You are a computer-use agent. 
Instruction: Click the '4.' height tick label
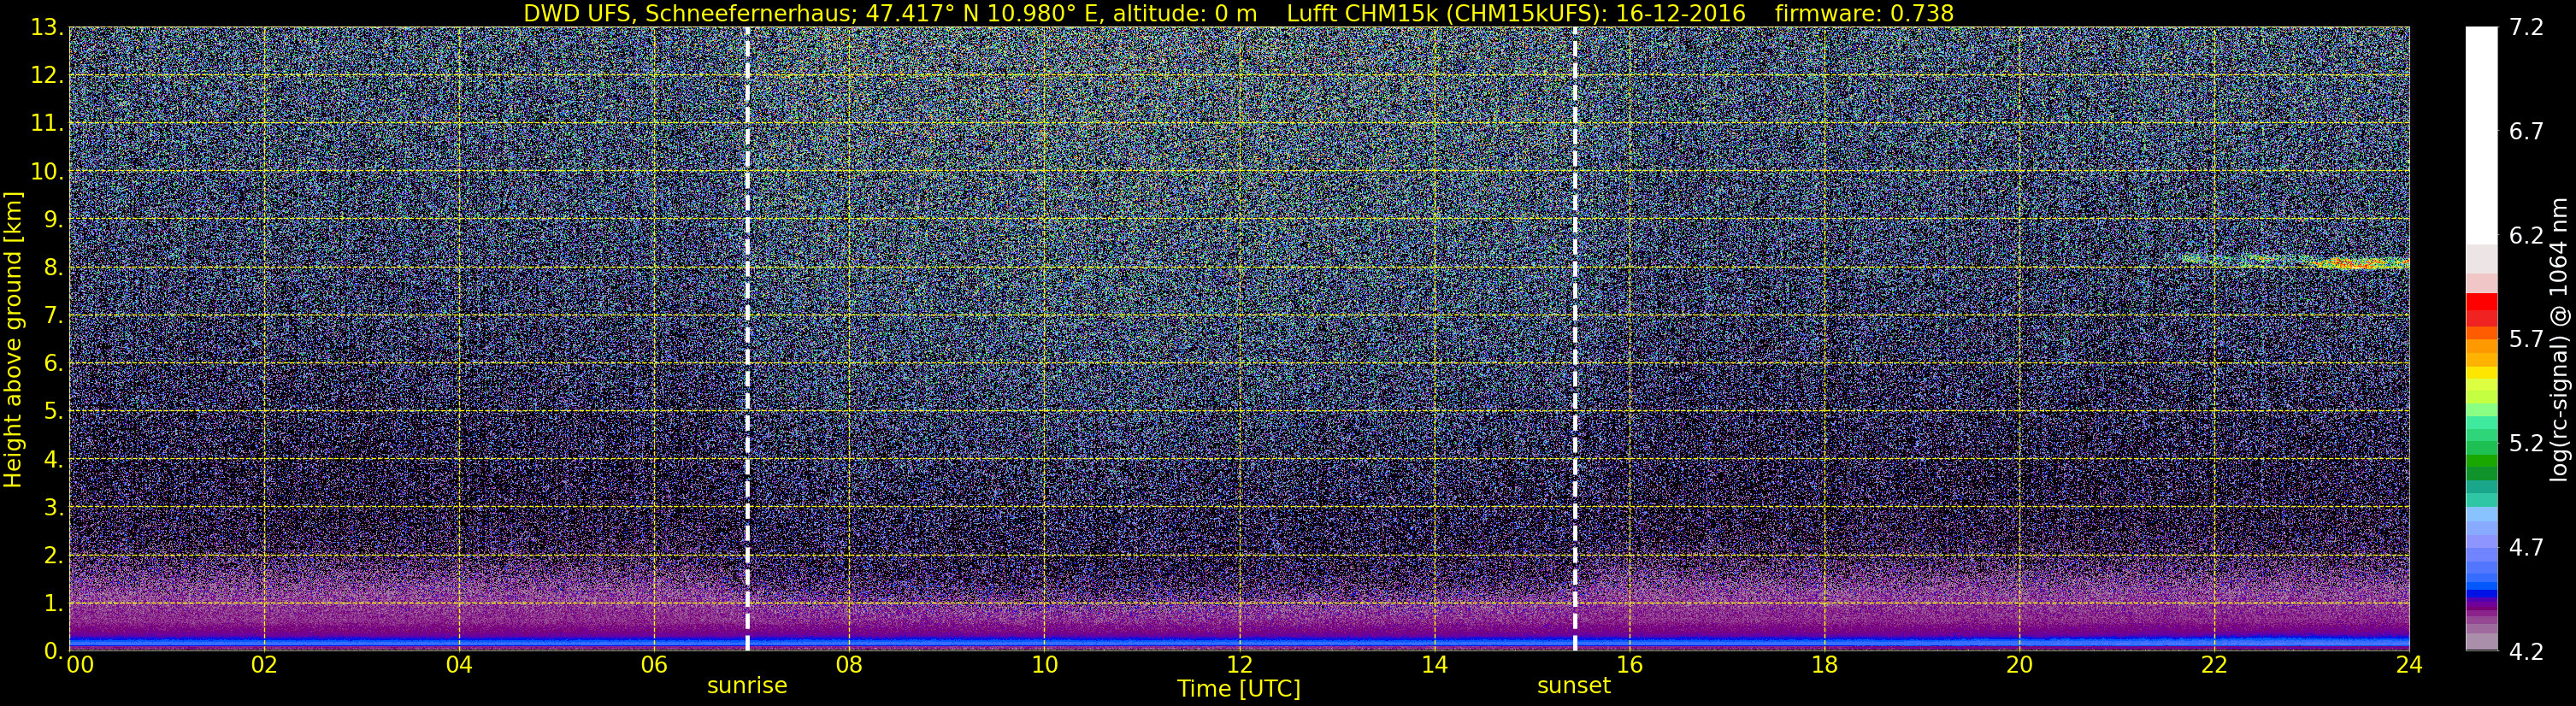point(54,459)
